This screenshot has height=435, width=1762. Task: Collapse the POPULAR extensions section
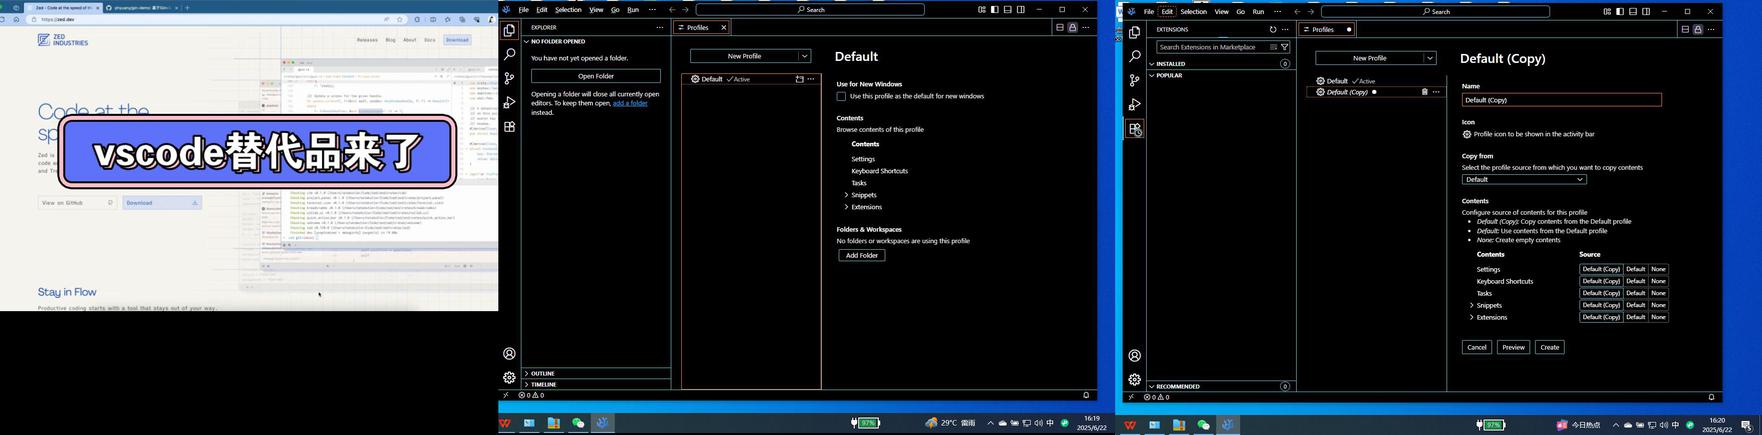coord(1152,76)
